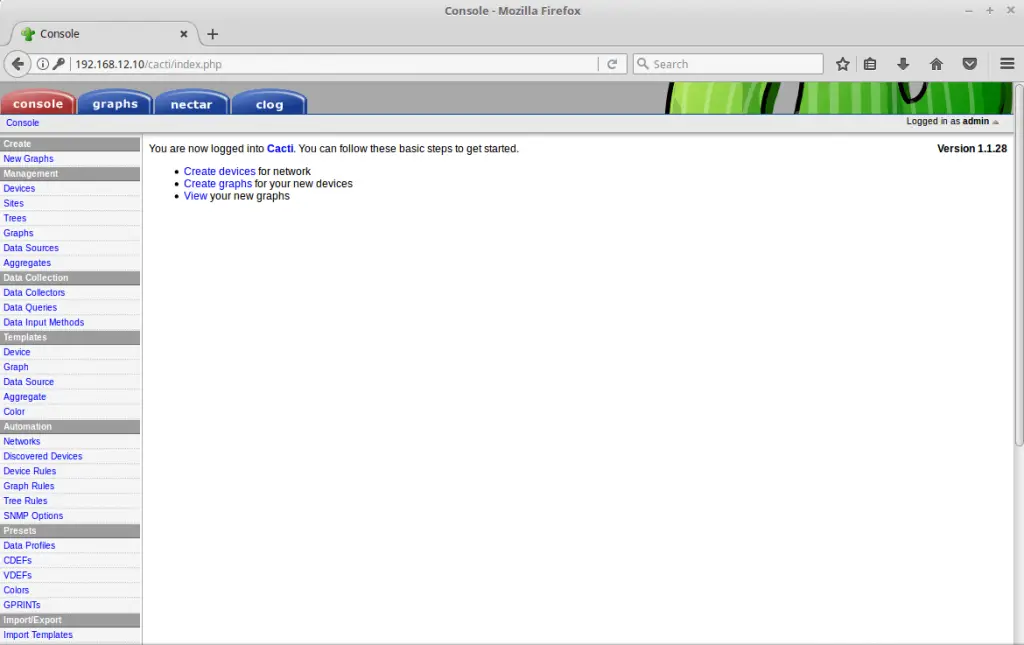Bookmark this page with the star icon

pos(842,64)
